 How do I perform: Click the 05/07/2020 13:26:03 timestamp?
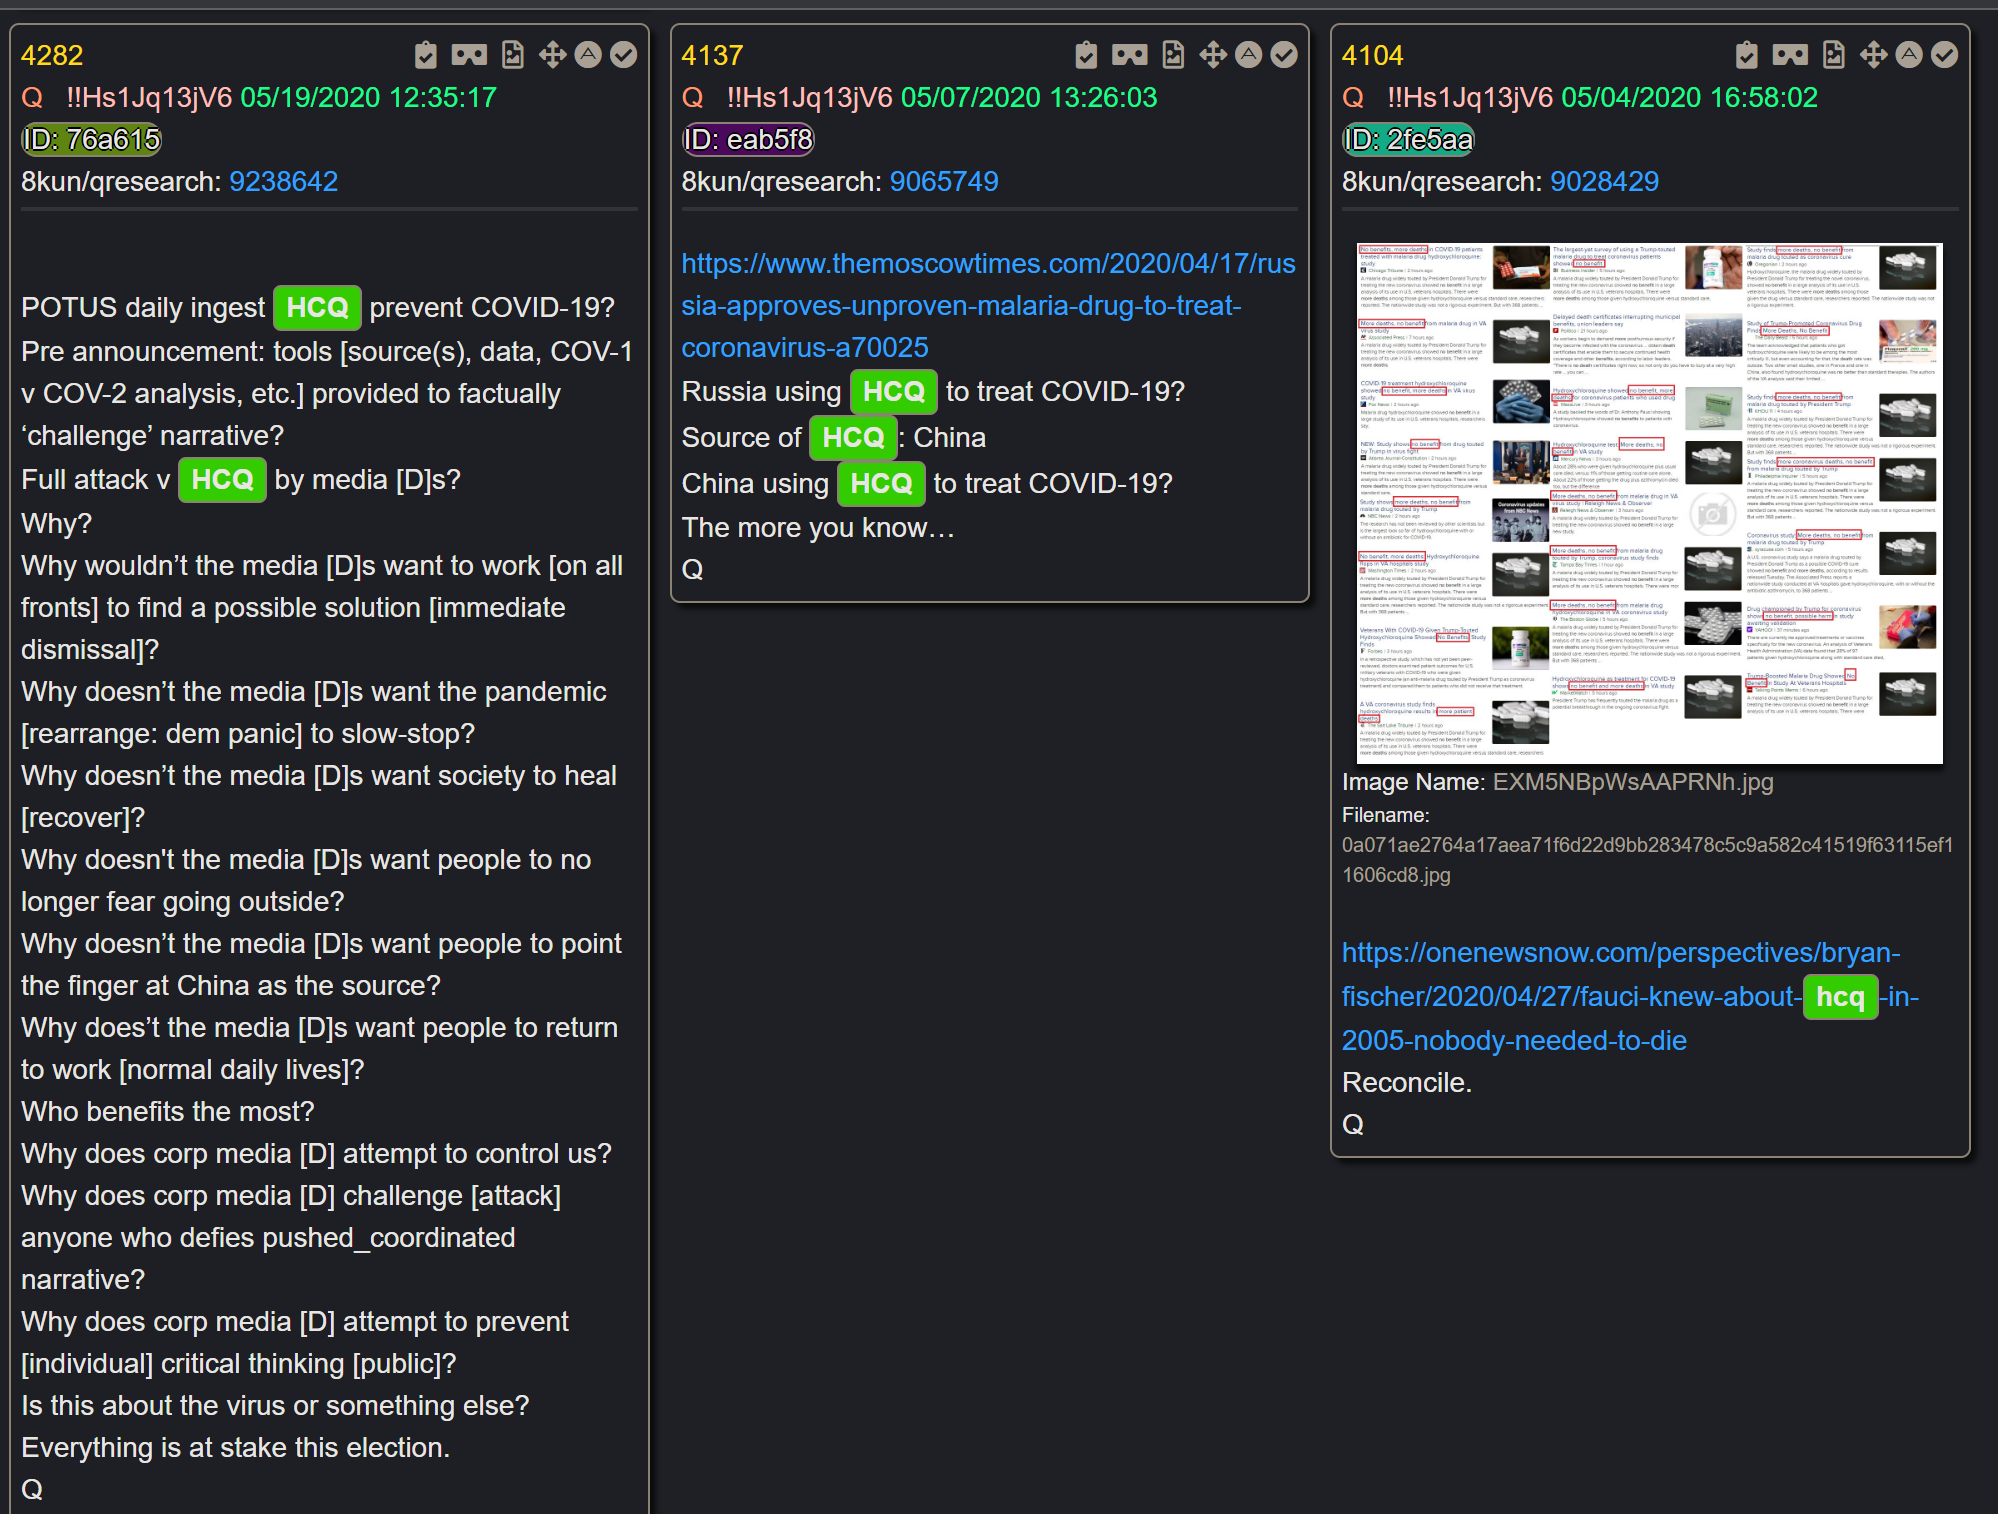click(1029, 98)
